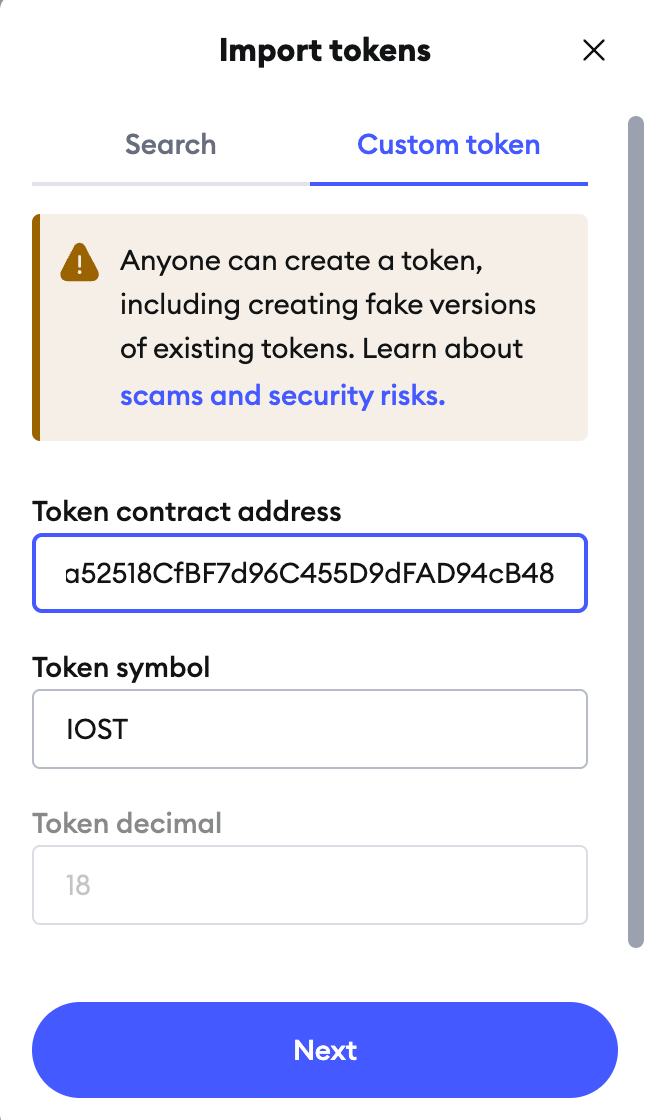The image size is (646, 1120).
Task: Click the Next button
Action: [x=324, y=1050]
